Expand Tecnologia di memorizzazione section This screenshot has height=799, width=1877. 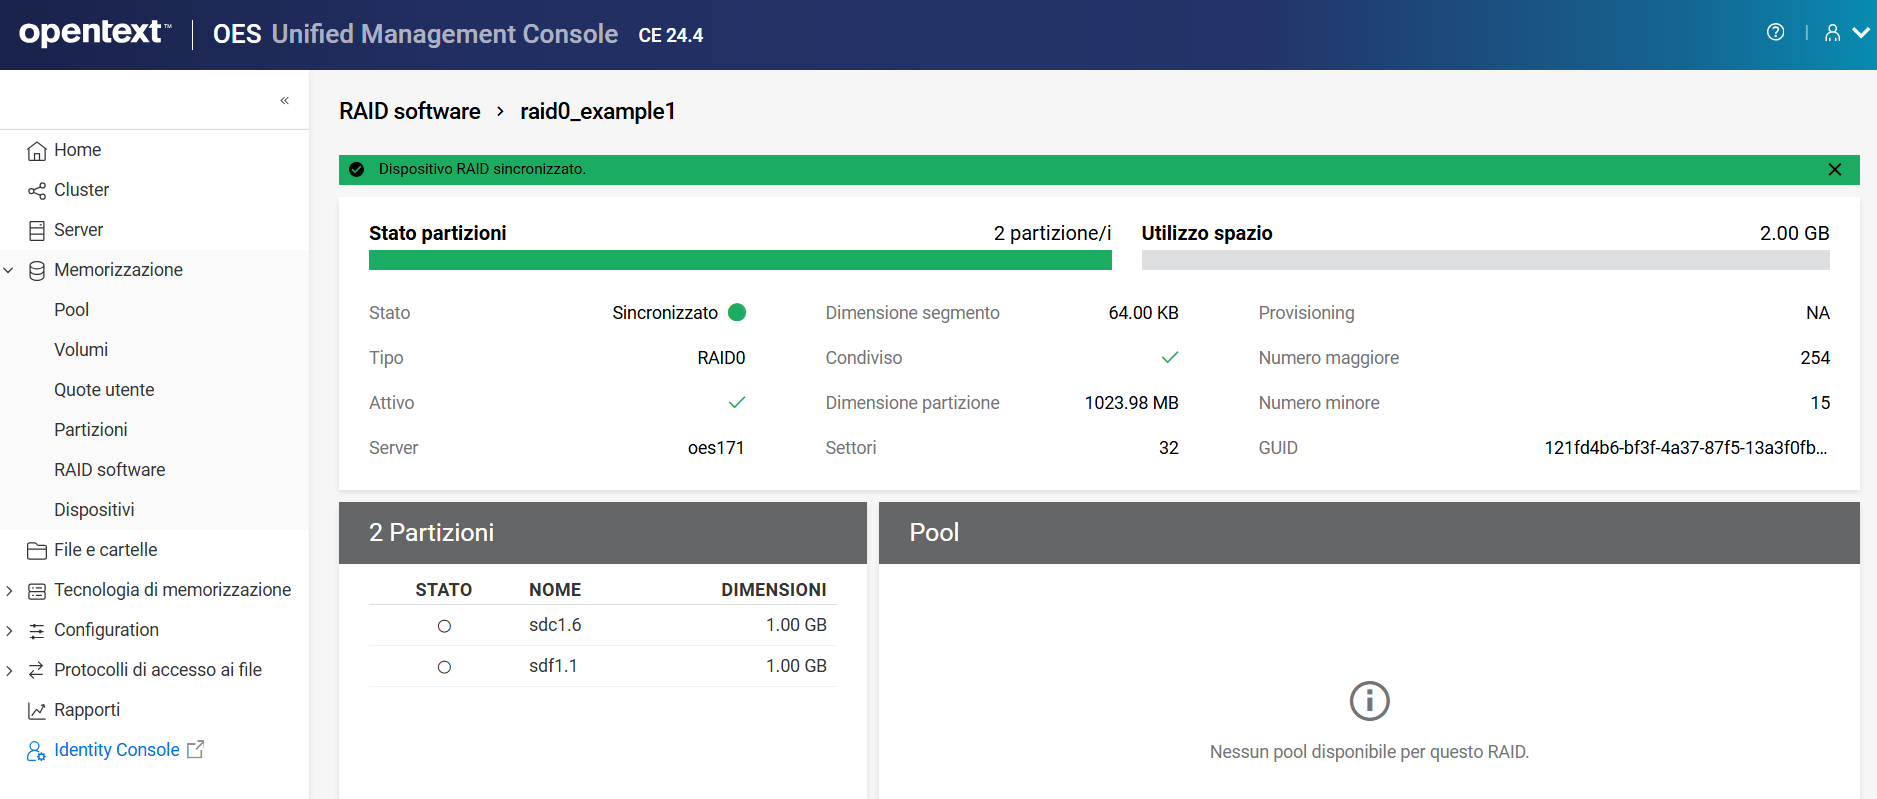(x=9, y=591)
